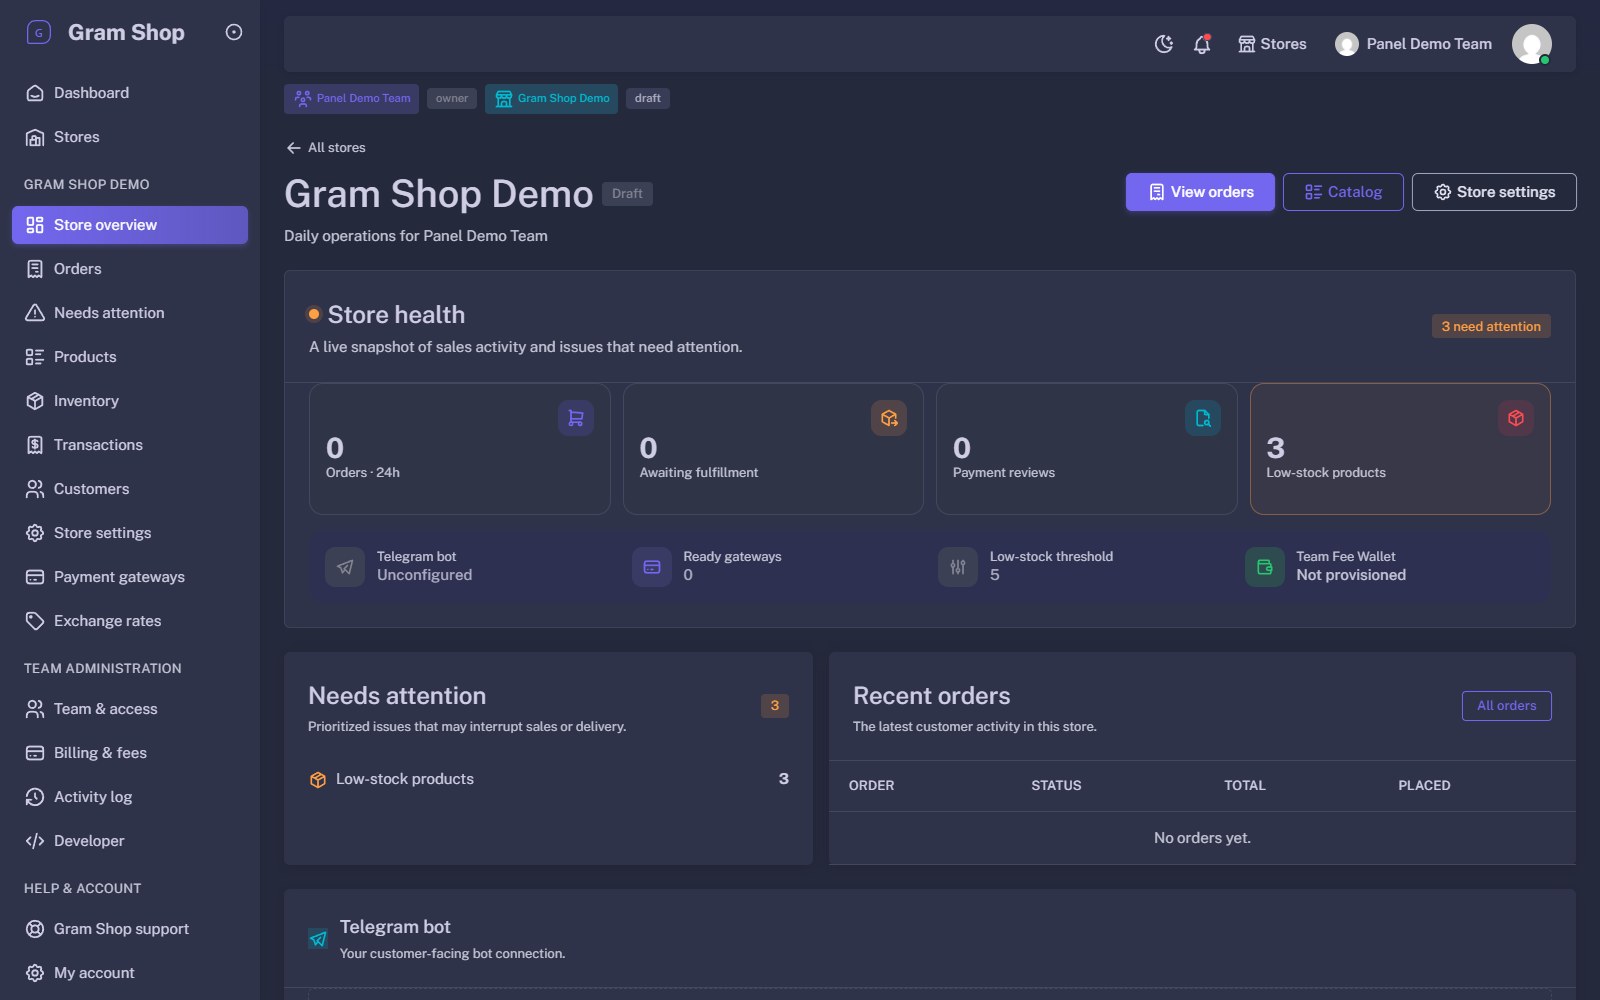Screen dimensions: 1600x1000
Task: Open Stores from top bar
Action: tap(1272, 44)
